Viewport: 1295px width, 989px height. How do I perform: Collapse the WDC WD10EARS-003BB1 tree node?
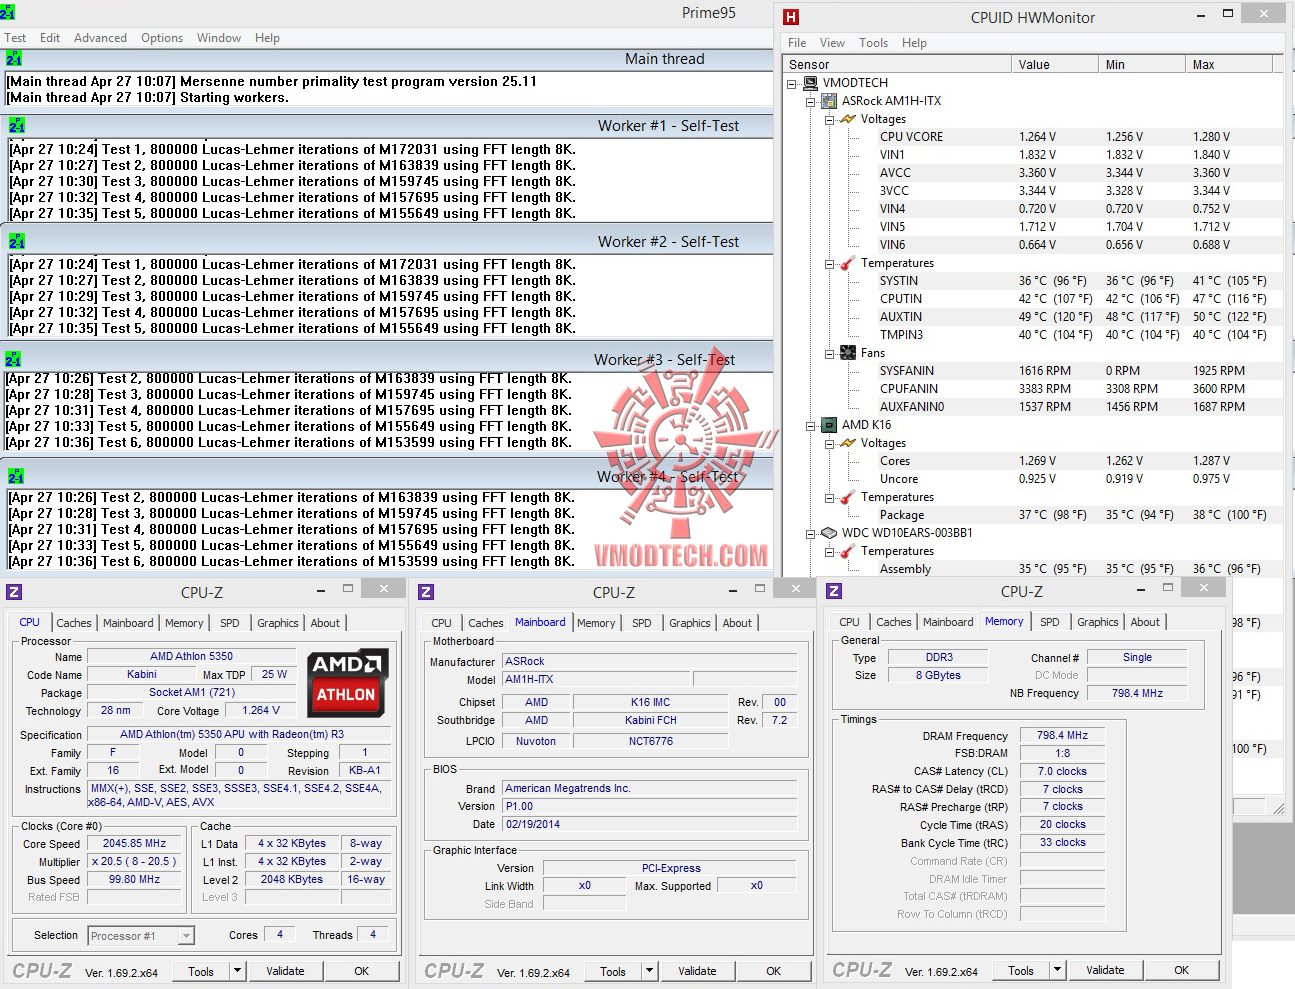pos(811,533)
